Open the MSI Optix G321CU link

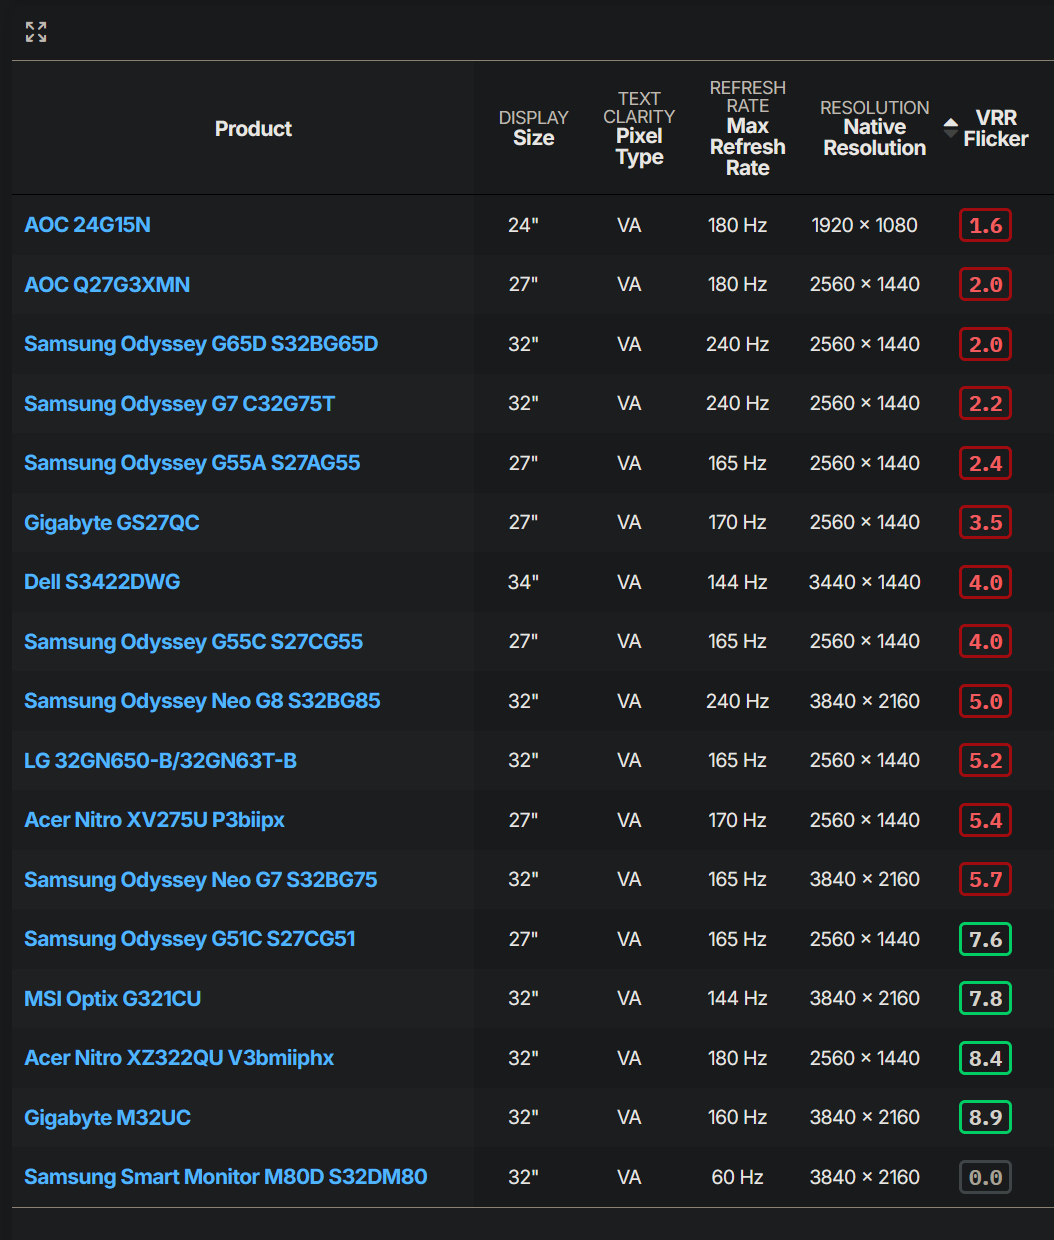[x=113, y=999]
